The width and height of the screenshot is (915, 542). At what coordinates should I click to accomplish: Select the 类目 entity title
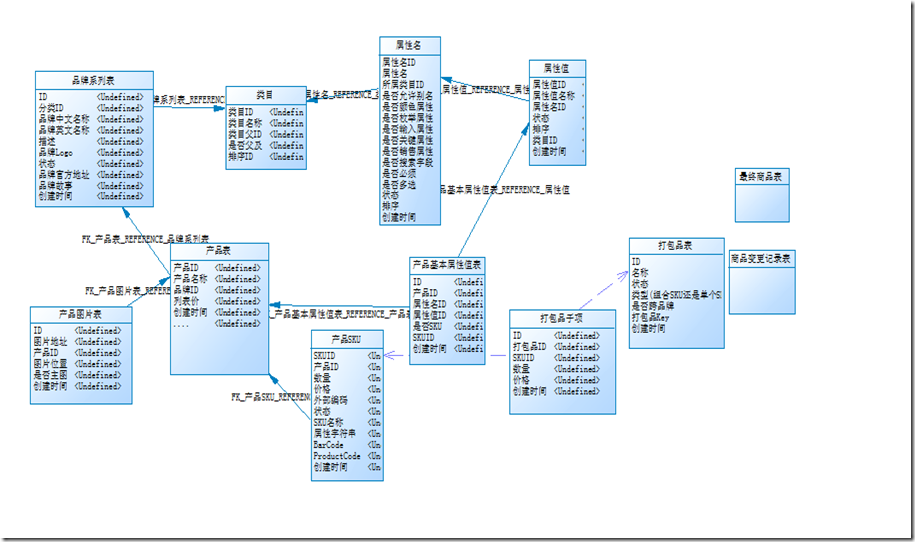click(266, 95)
